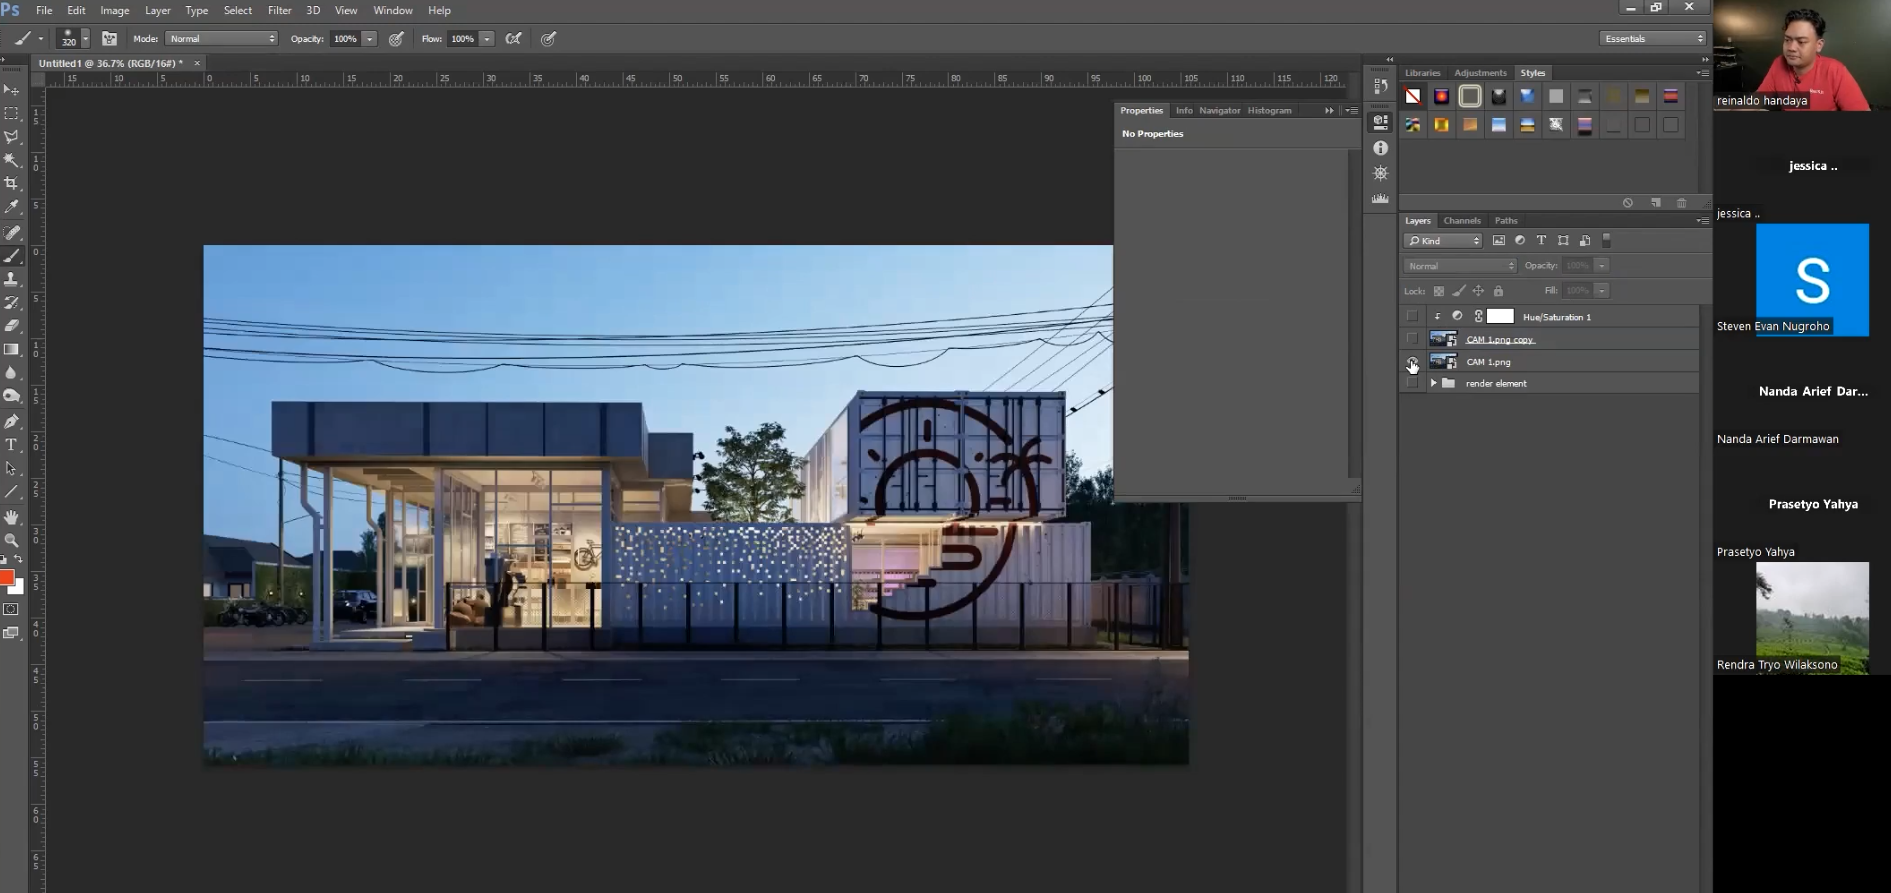
Task: Create a new style
Action: (x=1655, y=203)
